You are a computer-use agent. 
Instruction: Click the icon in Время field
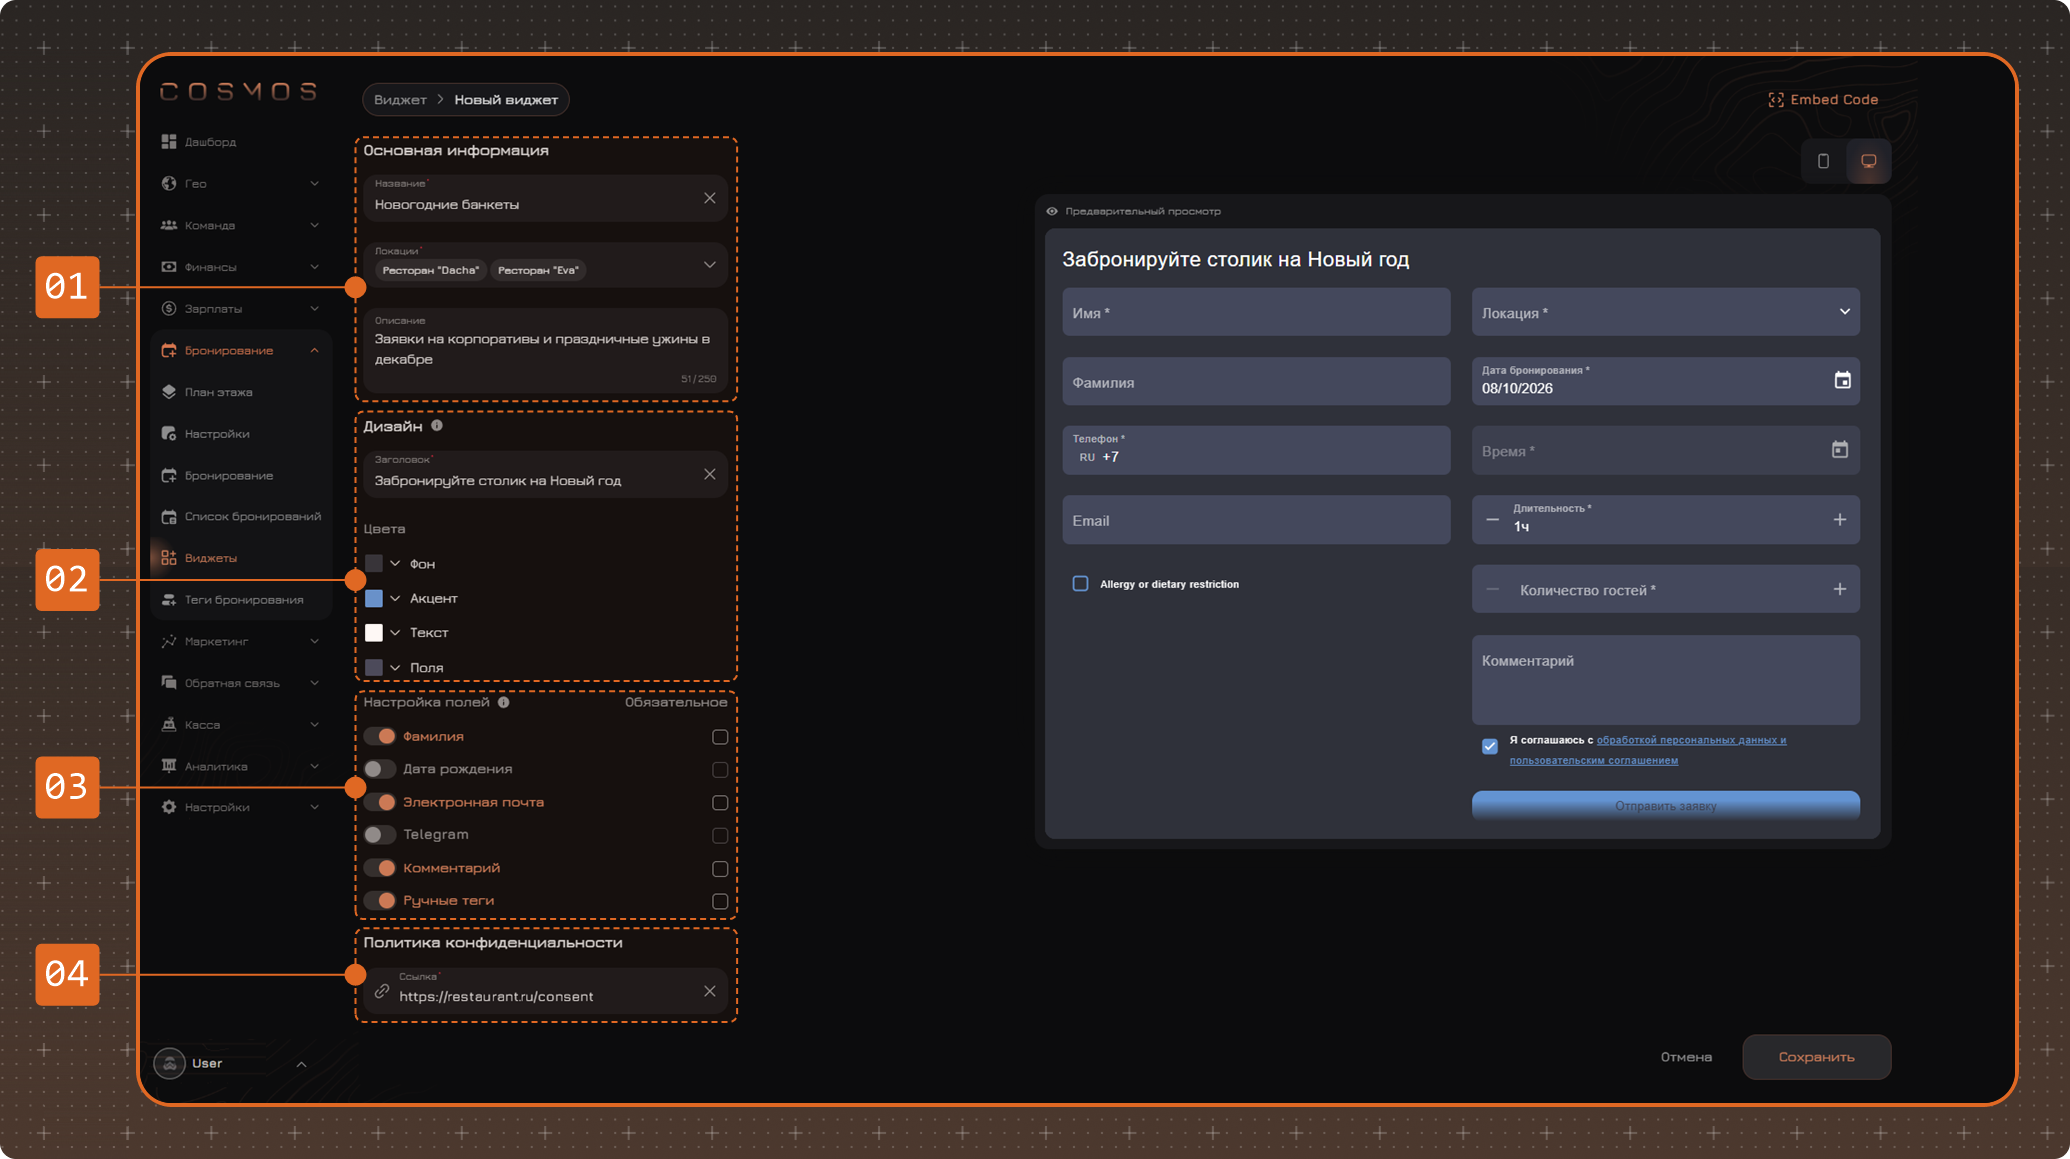(1839, 450)
